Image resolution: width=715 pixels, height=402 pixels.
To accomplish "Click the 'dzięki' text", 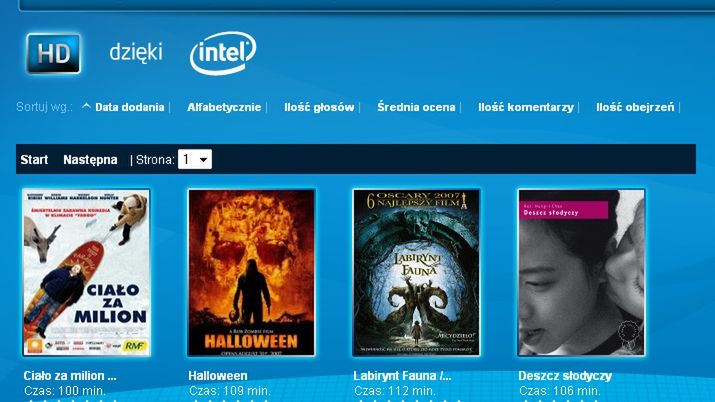I will coord(136,52).
